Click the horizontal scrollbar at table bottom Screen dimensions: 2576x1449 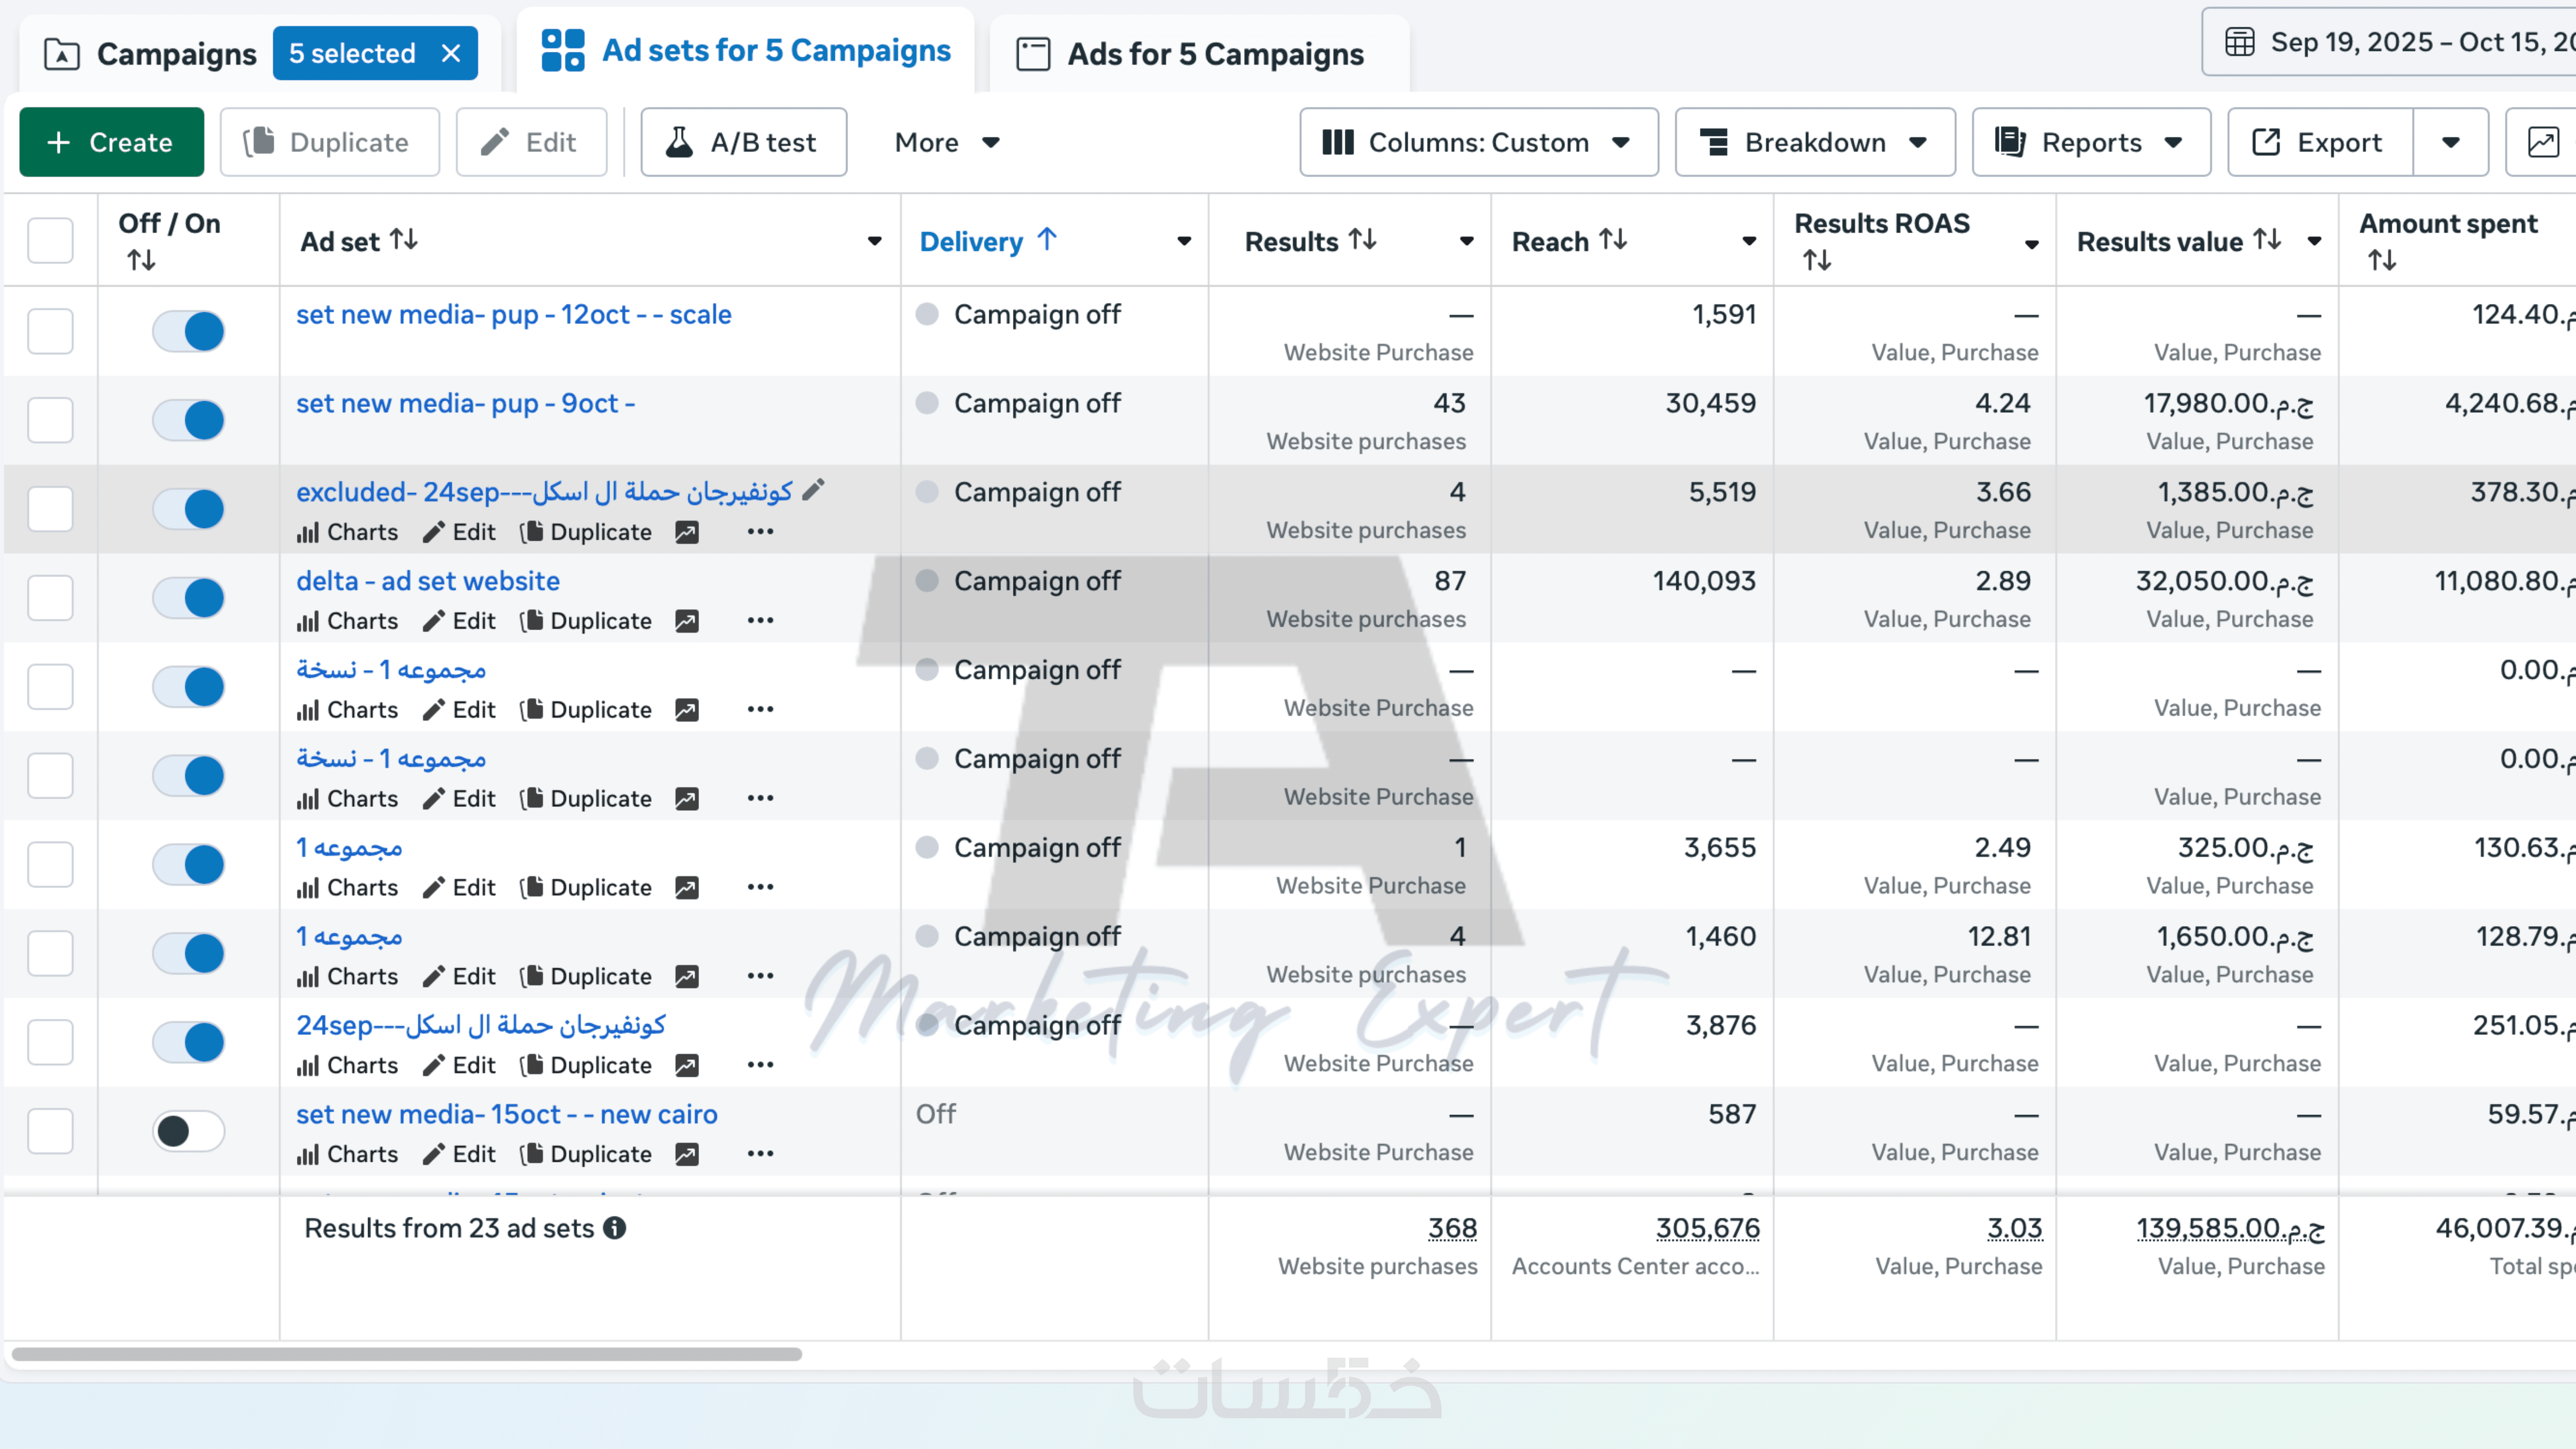point(407,1354)
